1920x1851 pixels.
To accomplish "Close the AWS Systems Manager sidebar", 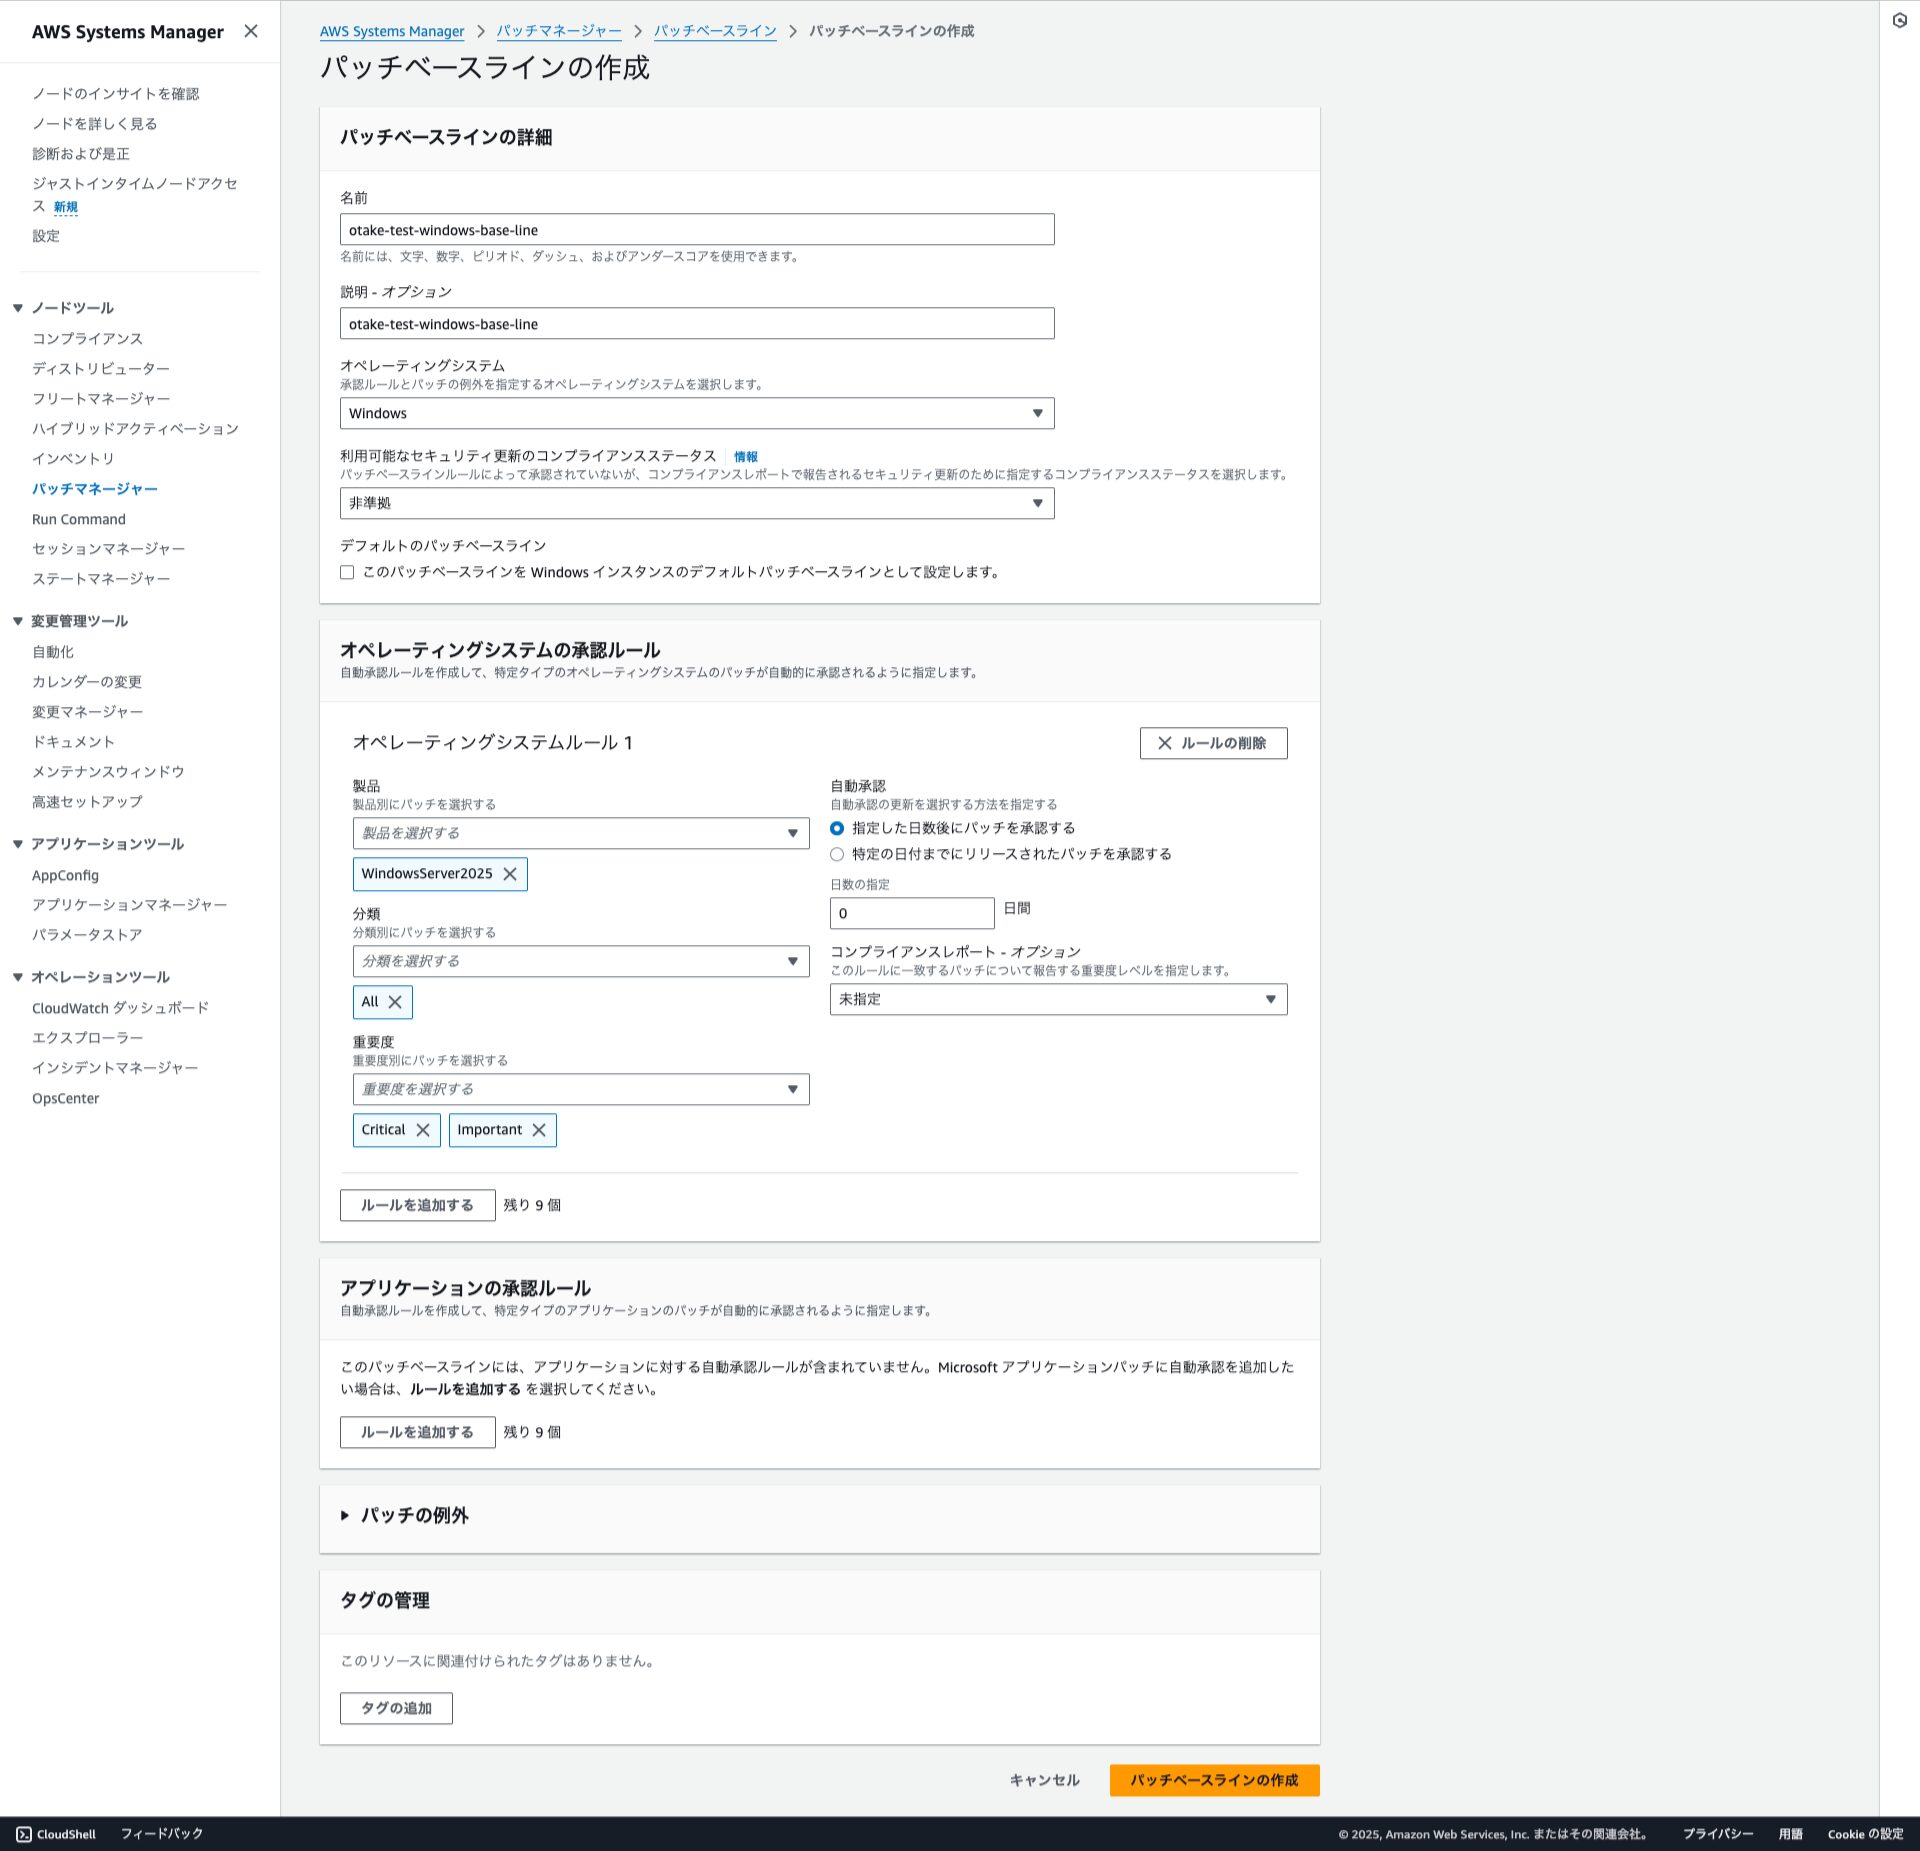I will click(251, 31).
